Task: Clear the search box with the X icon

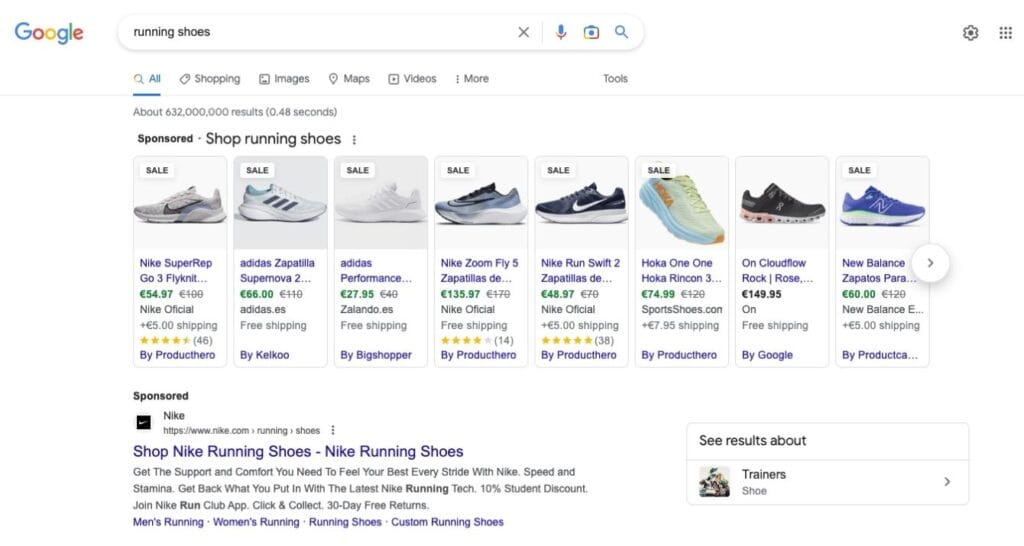Action: click(x=524, y=32)
